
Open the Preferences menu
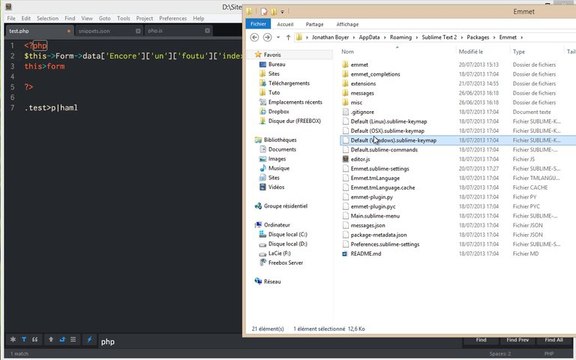[173, 18]
